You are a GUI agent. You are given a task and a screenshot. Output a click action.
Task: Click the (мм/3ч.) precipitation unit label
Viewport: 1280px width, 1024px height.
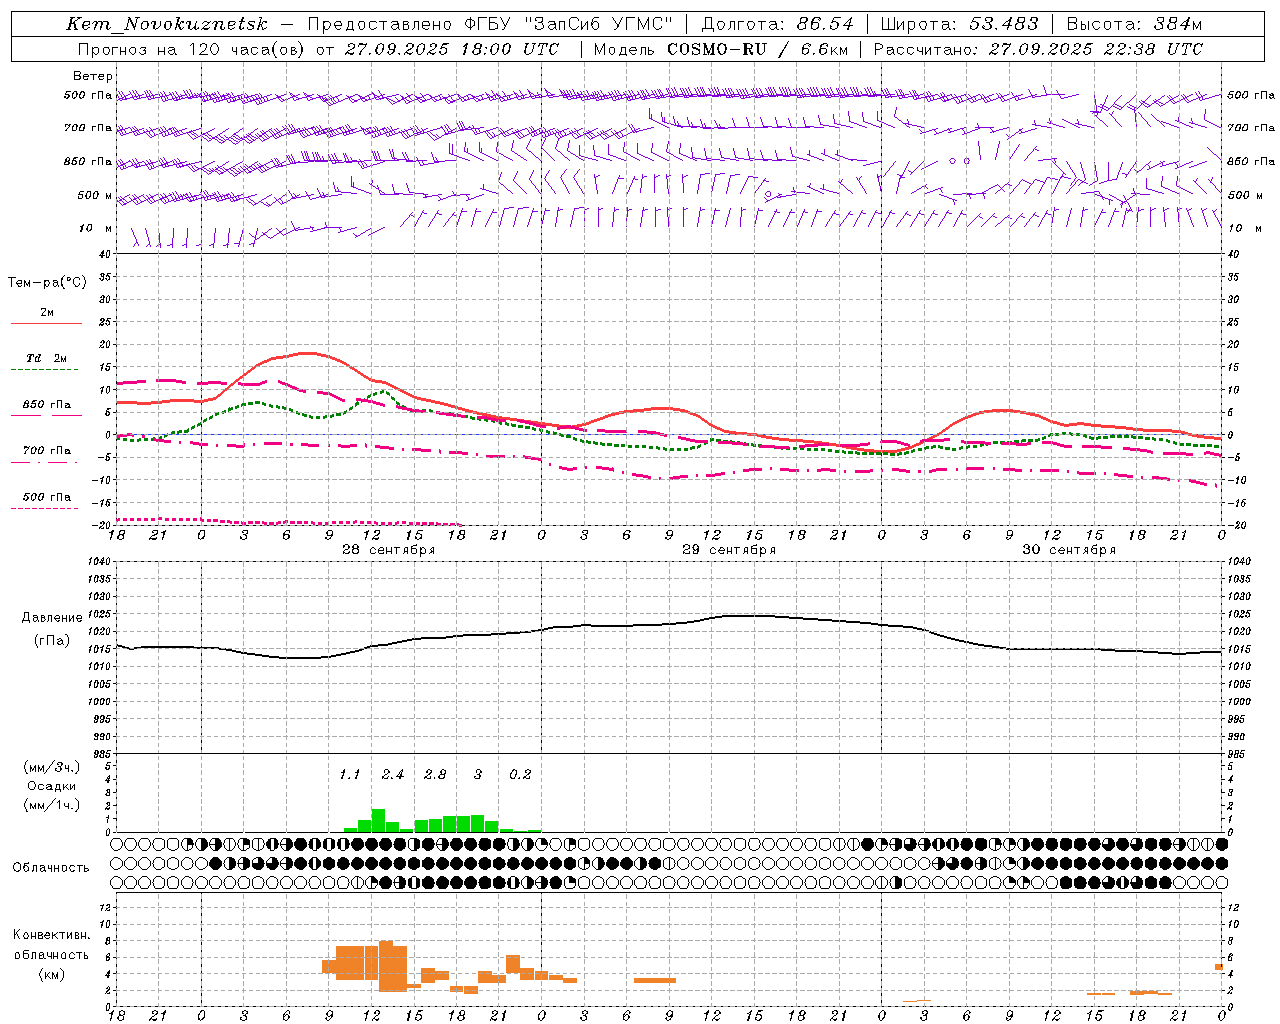(x=52, y=768)
